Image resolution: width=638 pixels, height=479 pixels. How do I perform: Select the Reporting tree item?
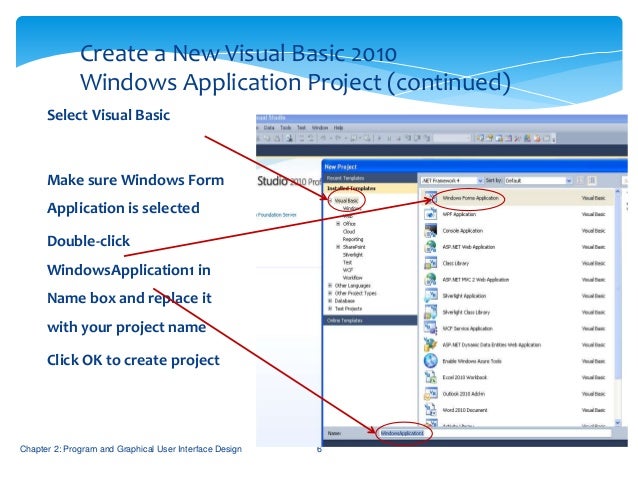(353, 239)
